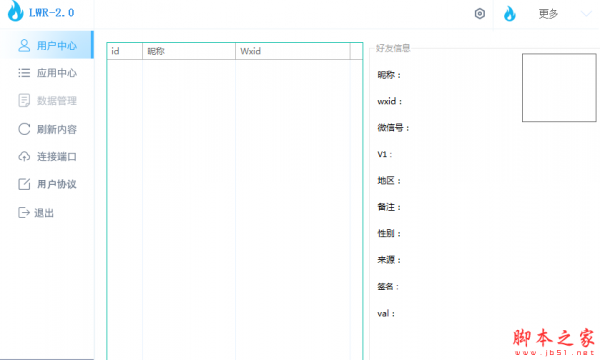Click the 签名： label
The image size is (600, 360).
(388, 287)
